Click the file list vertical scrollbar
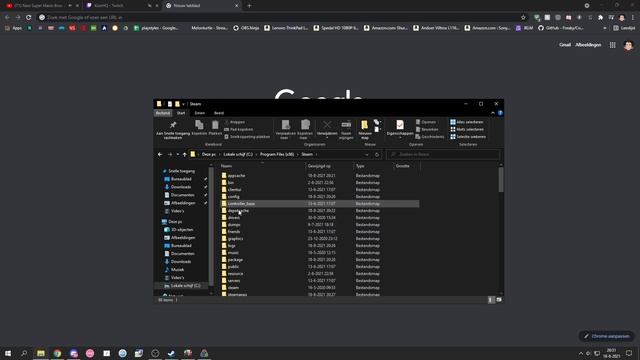Viewport: 640px width, 360px height. click(x=501, y=180)
